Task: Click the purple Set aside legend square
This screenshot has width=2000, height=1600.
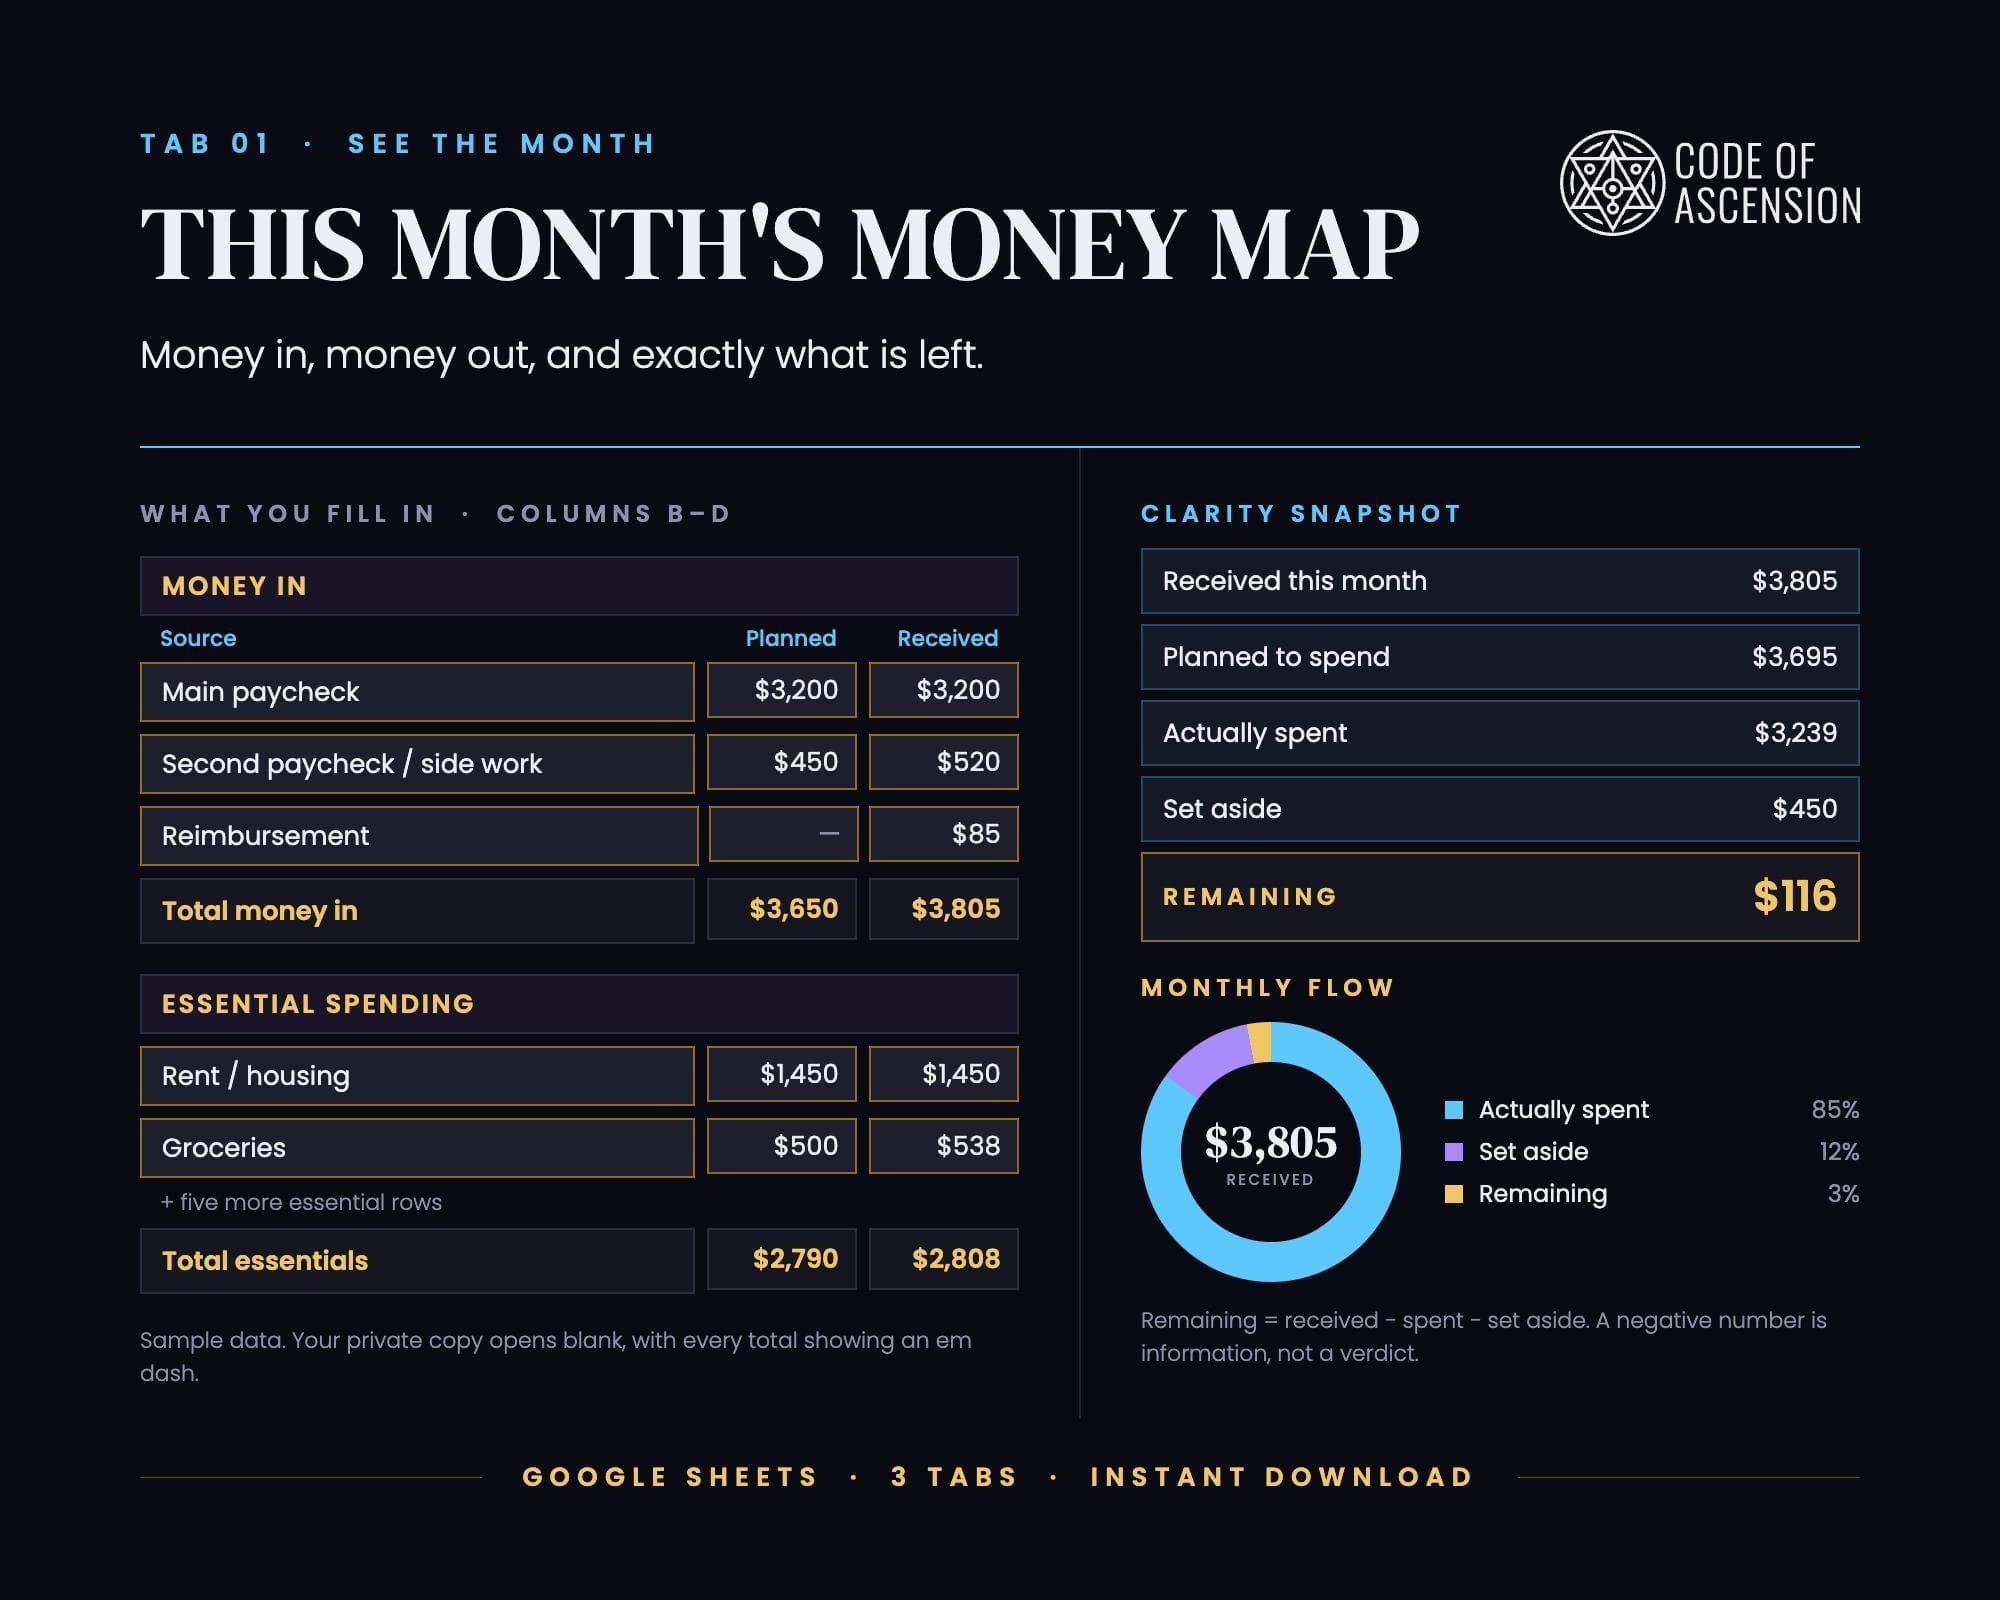Action: [x=1454, y=1151]
